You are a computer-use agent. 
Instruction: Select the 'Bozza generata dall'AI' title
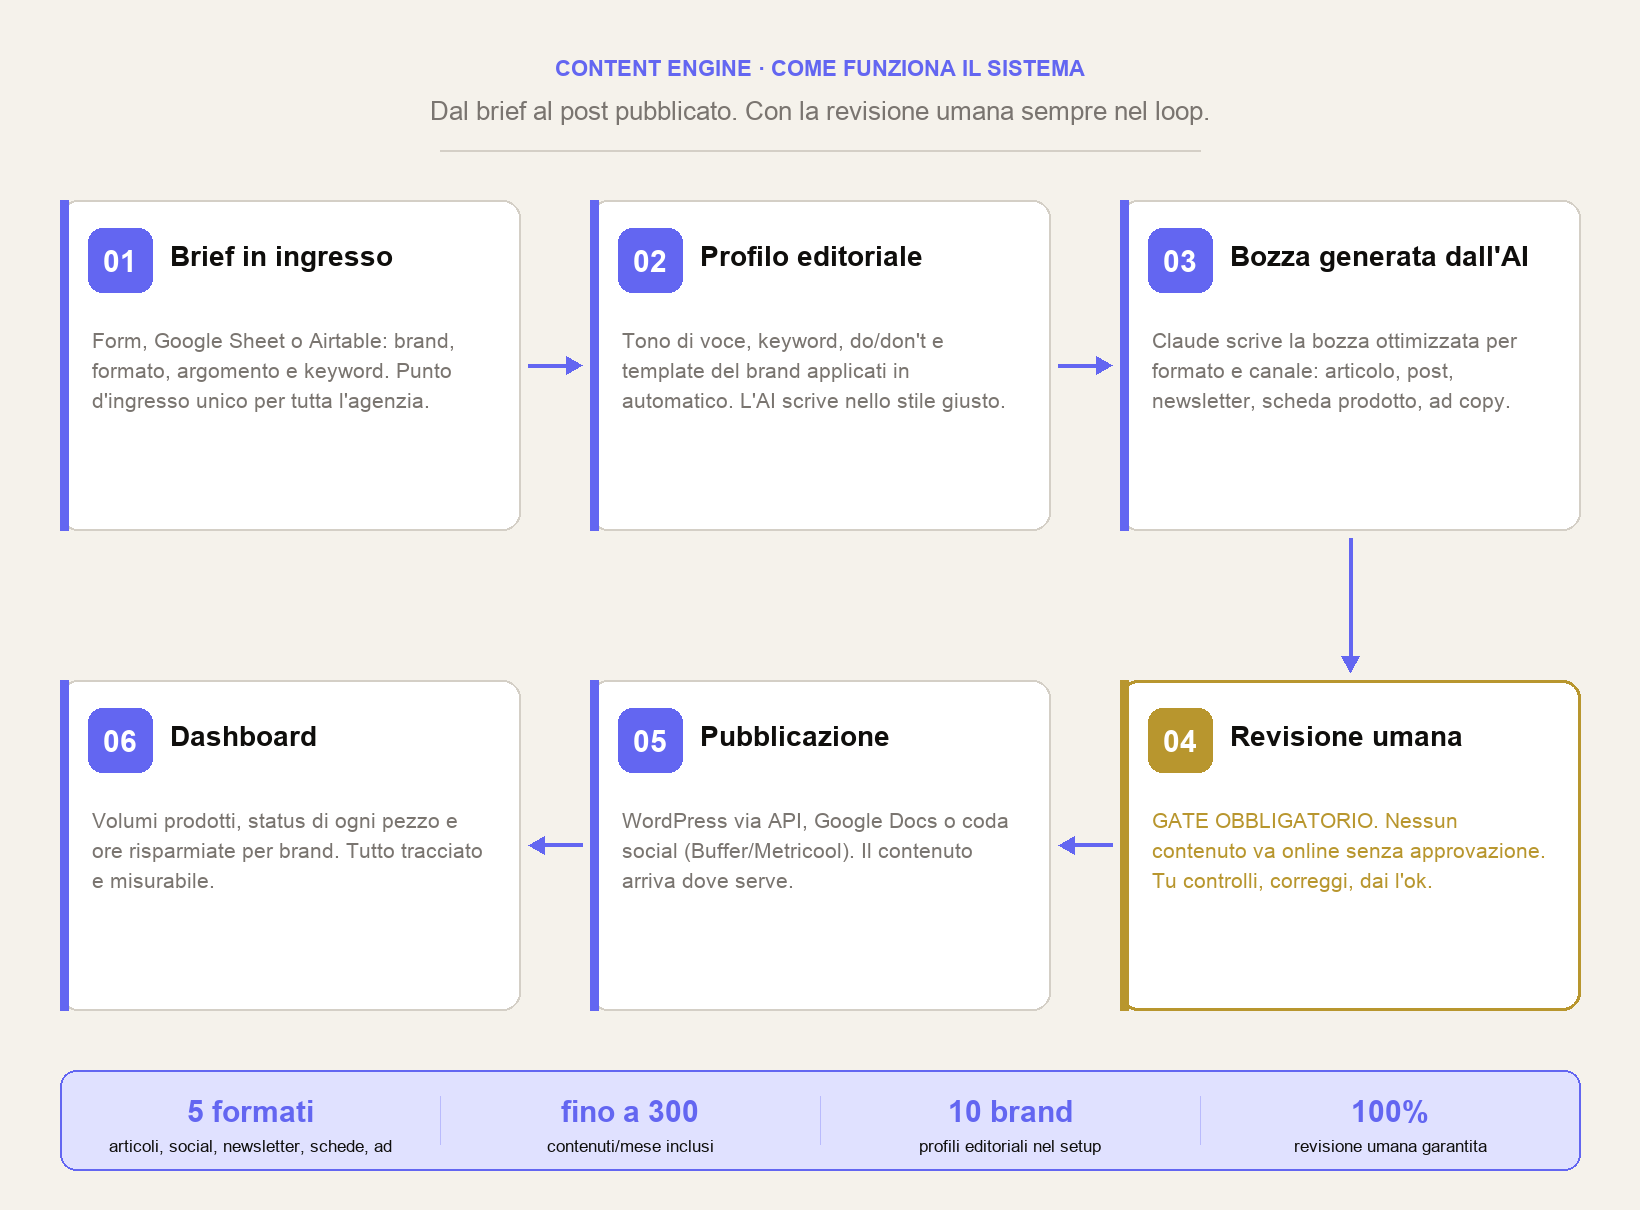(1379, 257)
